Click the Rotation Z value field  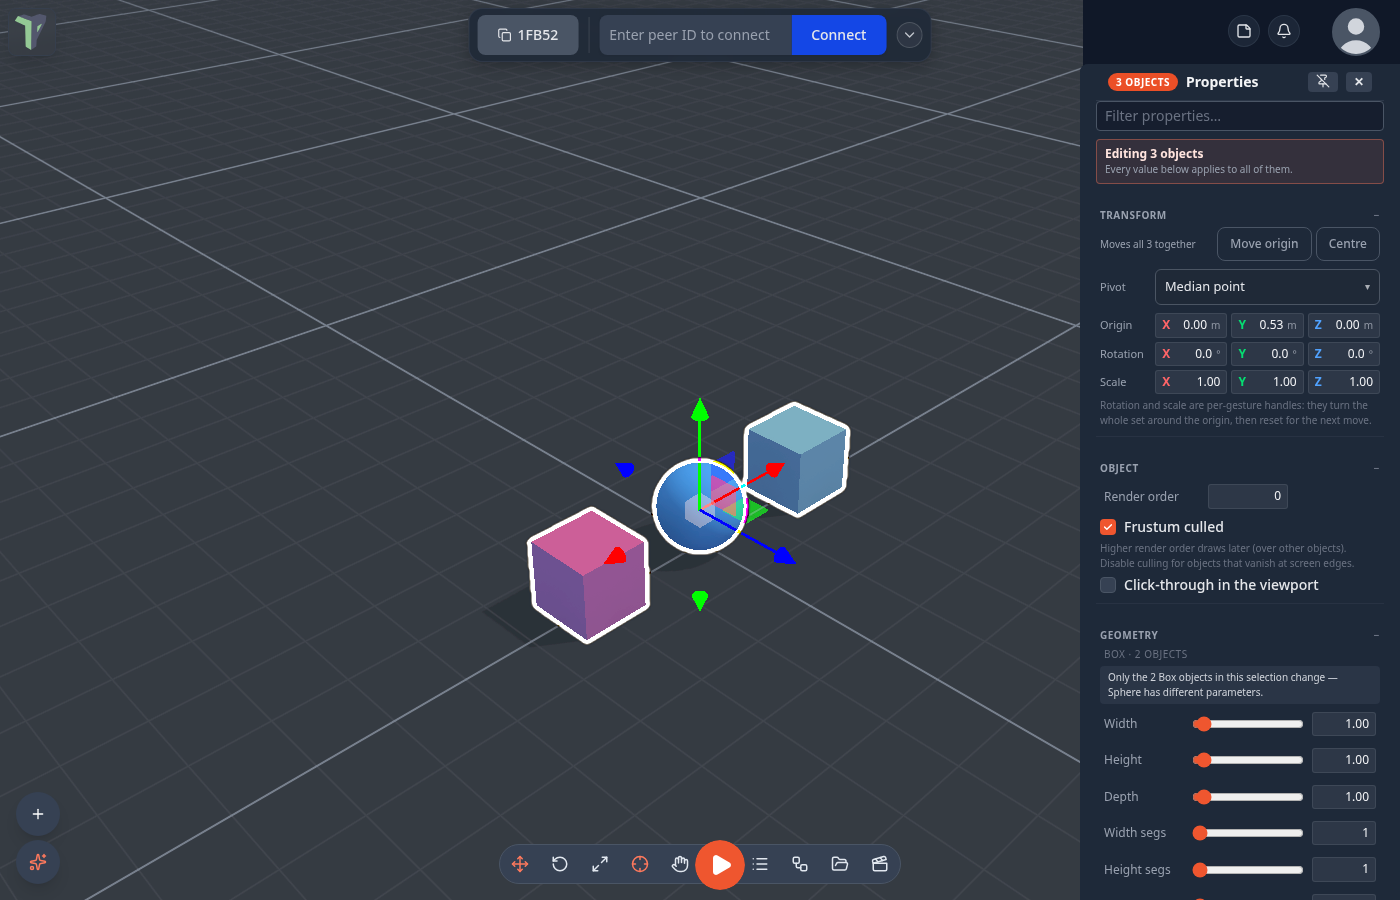click(1343, 354)
